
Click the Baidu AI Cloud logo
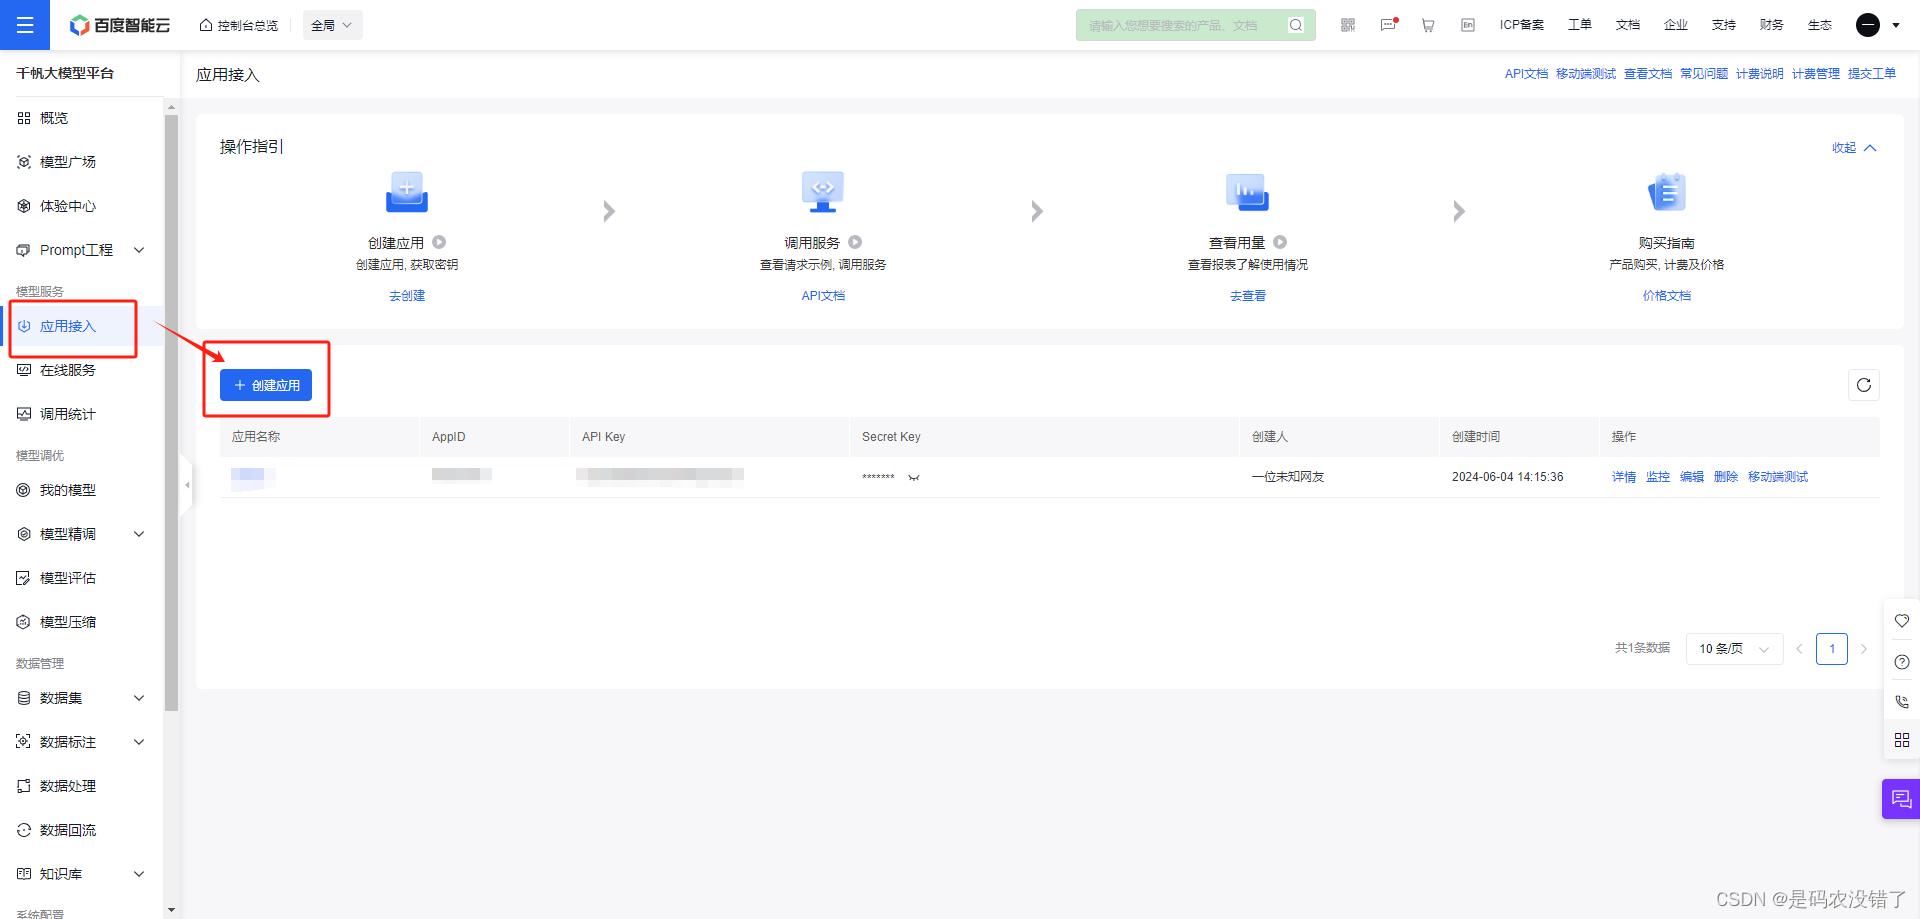(x=120, y=25)
